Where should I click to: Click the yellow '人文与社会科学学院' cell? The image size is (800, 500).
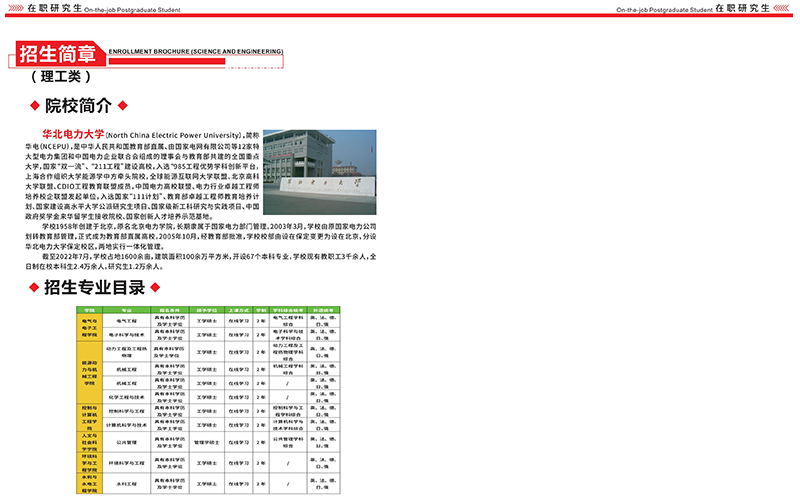coord(89,442)
